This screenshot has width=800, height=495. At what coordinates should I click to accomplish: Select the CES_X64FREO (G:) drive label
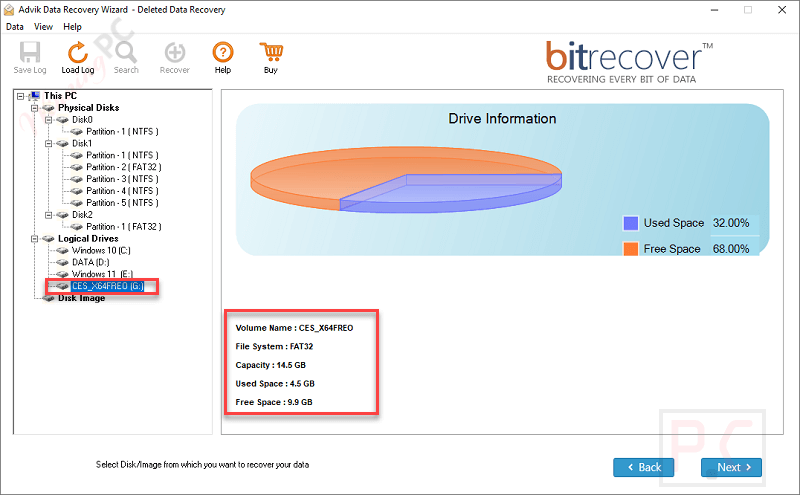point(108,286)
